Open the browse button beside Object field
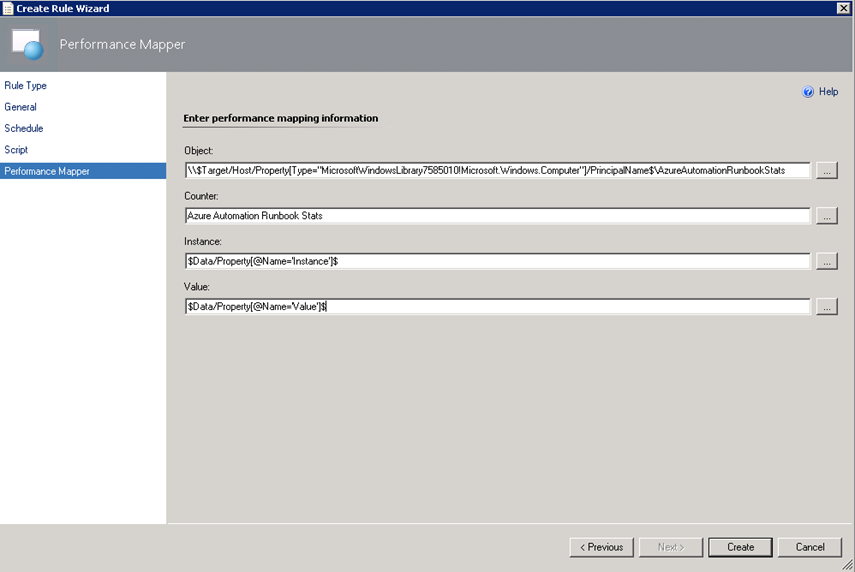 click(x=826, y=171)
